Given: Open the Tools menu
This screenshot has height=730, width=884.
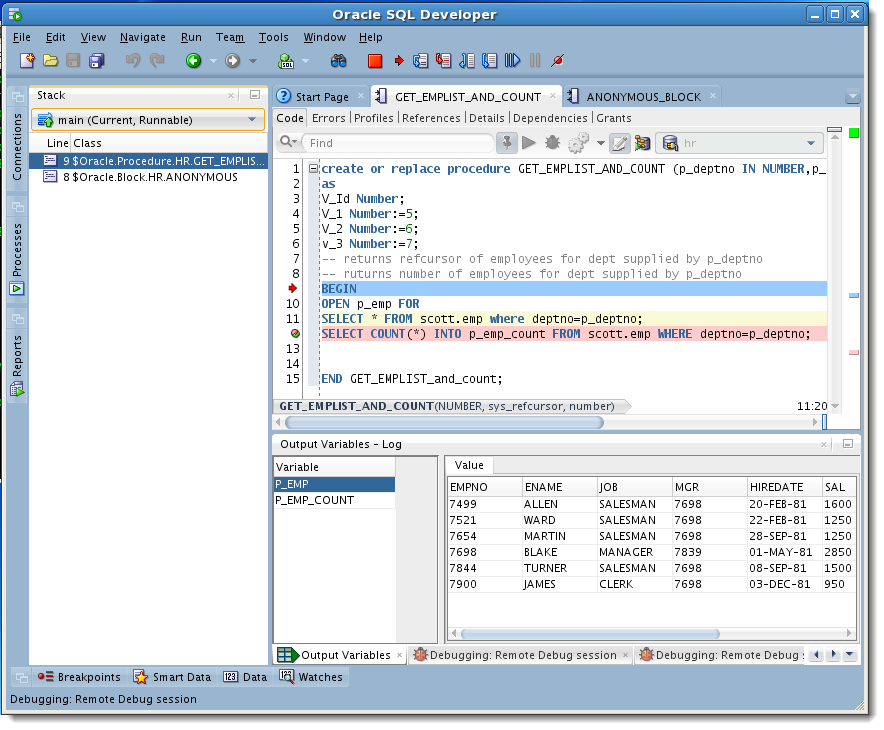Looking at the screenshot, I should click(x=273, y=37).
